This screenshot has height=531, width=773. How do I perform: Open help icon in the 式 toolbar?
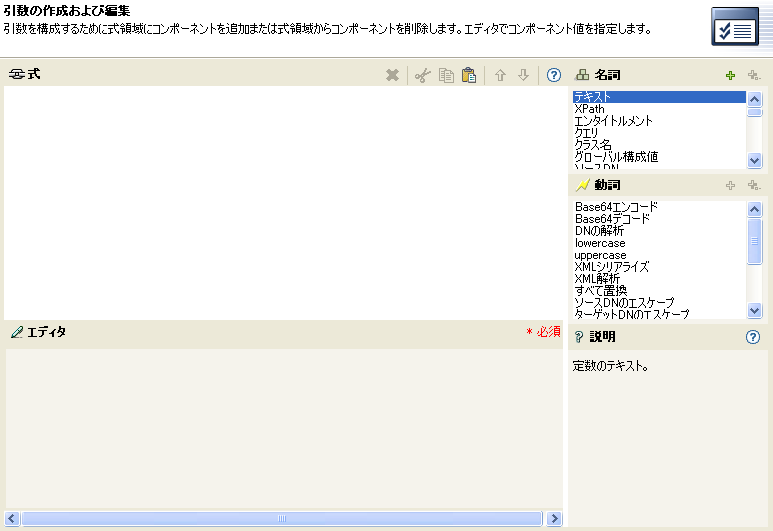pyautogui.click(x=554, y=75)
